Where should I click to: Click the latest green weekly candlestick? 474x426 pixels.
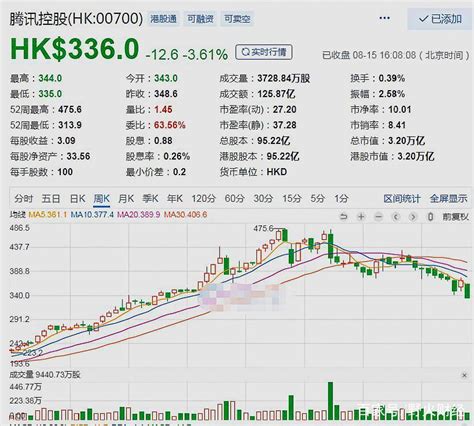click(467, 291)
